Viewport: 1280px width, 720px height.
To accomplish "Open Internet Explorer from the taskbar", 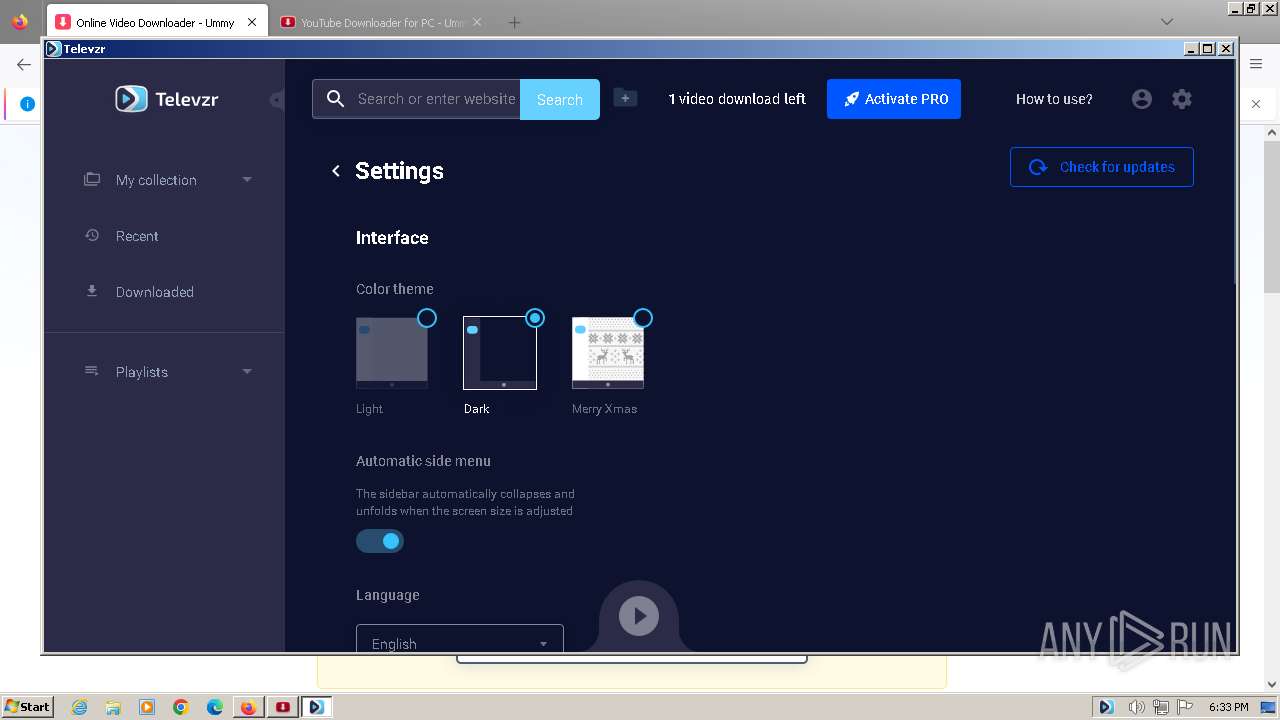I will pyautogui.click(x=80, y=707).
